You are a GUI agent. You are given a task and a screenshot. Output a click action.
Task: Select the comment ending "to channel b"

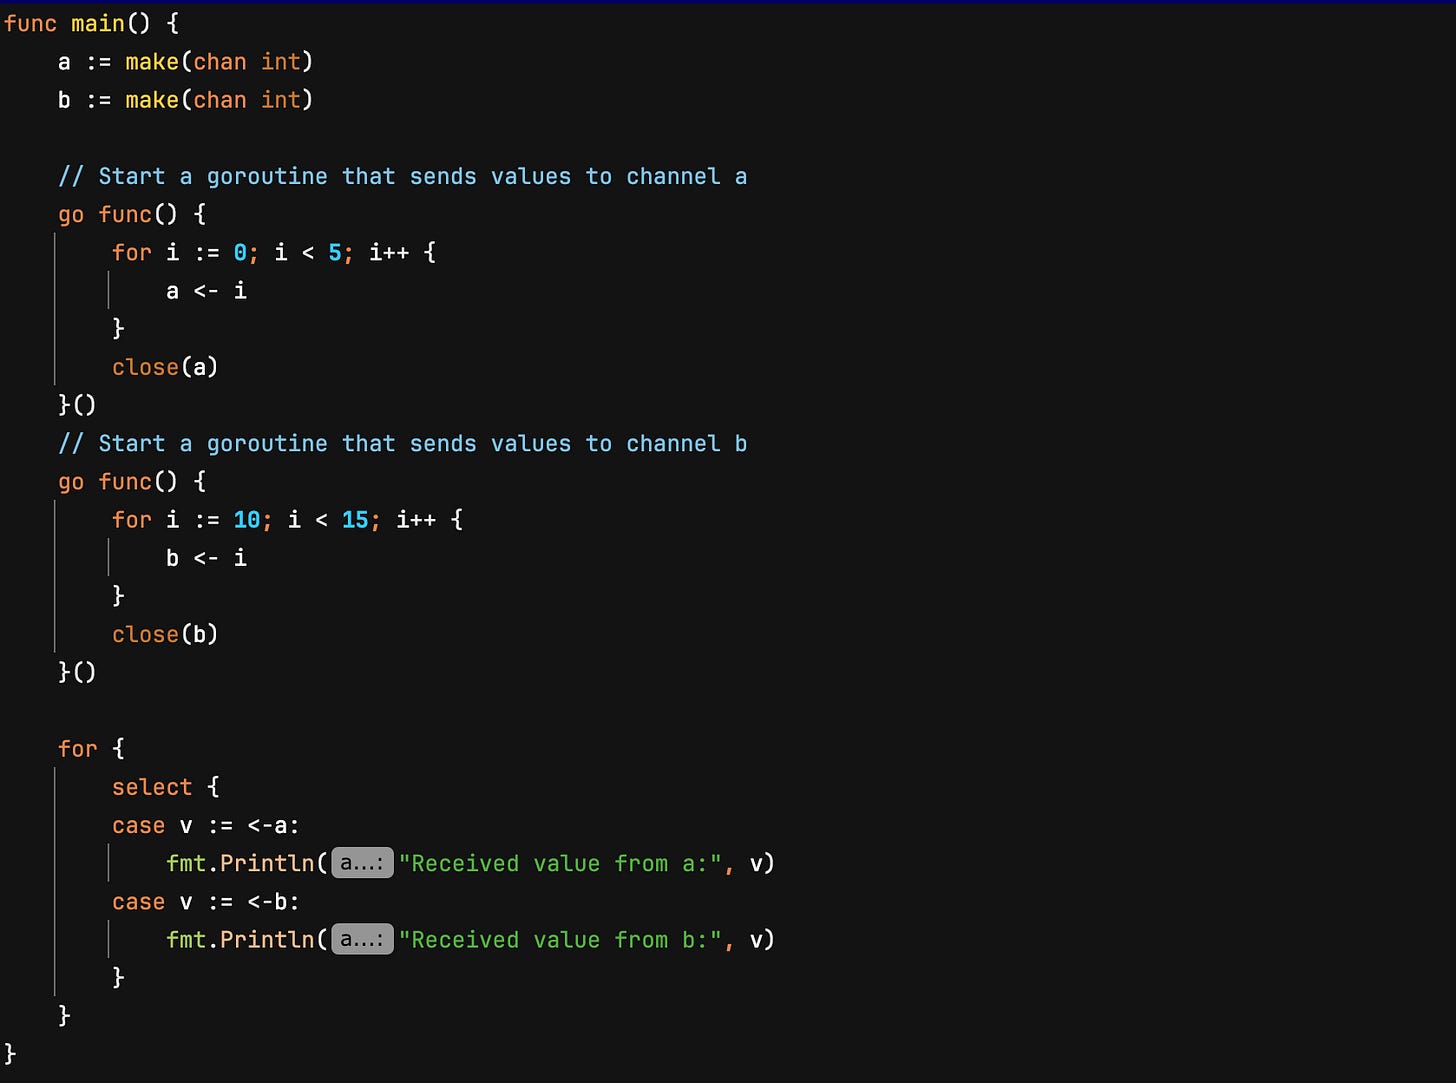coord(403,443)
